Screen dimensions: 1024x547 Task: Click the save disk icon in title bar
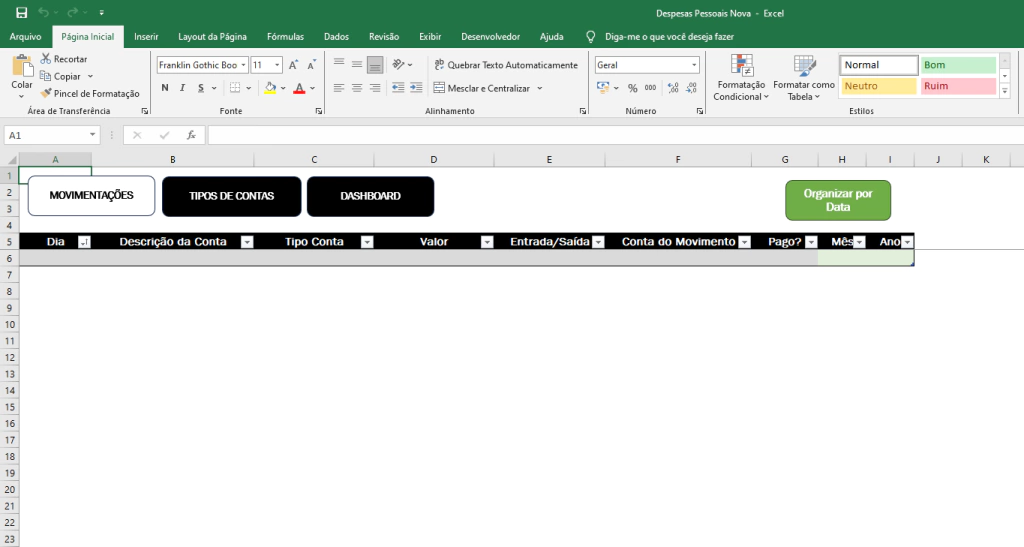click(x=21, y=13)
